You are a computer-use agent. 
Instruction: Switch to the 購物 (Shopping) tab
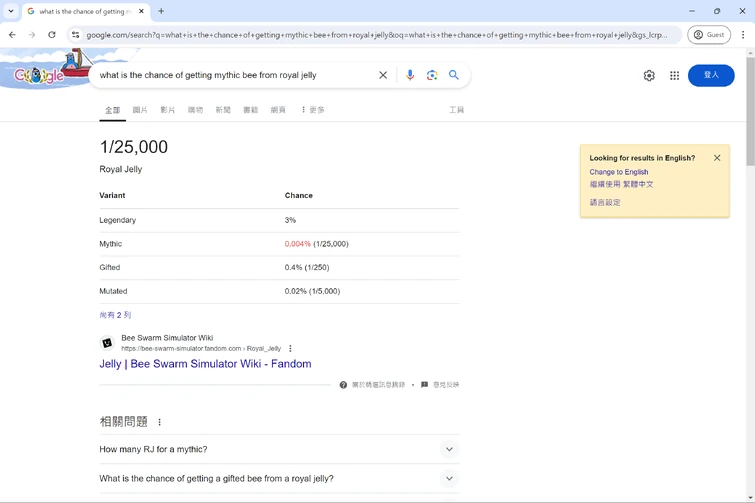195,110
